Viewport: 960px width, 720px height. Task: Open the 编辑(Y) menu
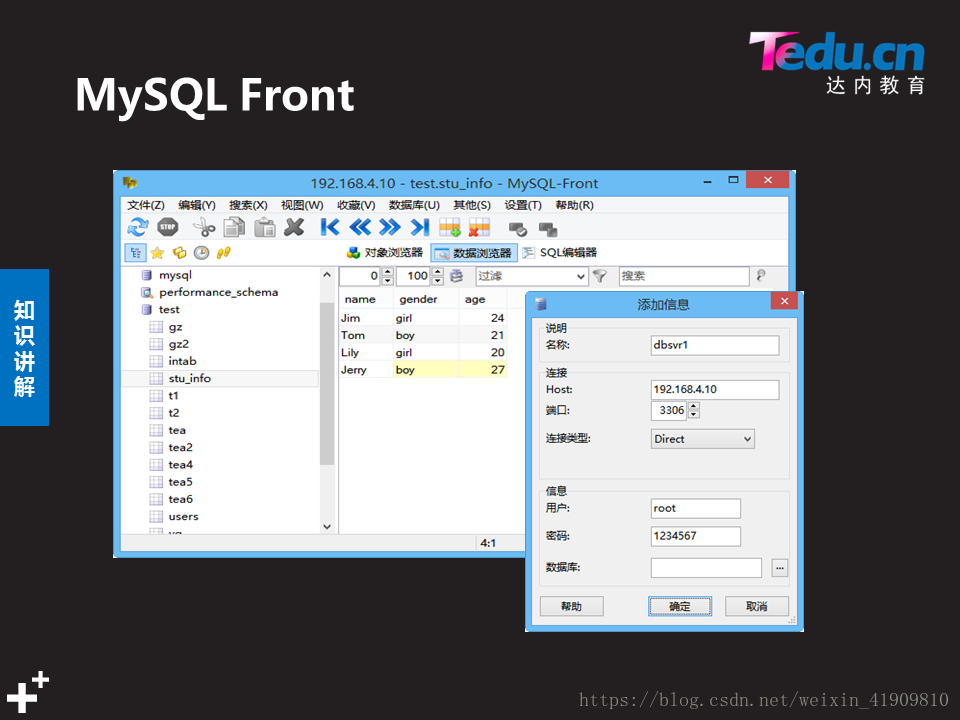(197, 205)
